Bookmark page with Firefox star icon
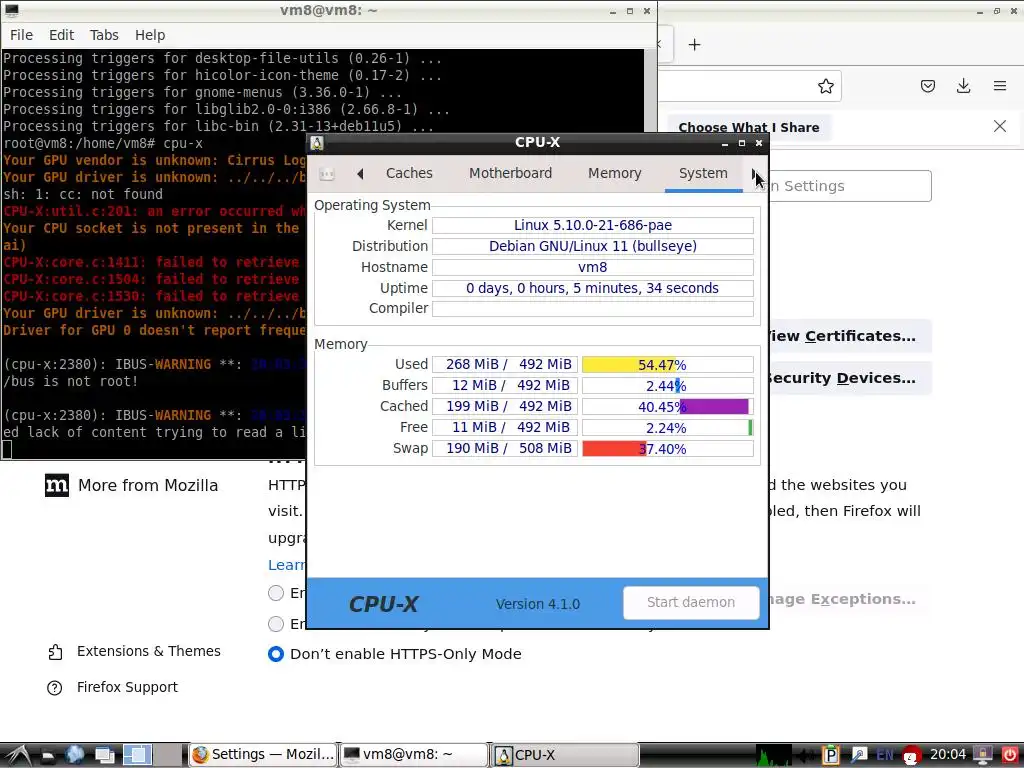Image resolution: width=1024 pixels, height=768 pixels. coord(825,86)
